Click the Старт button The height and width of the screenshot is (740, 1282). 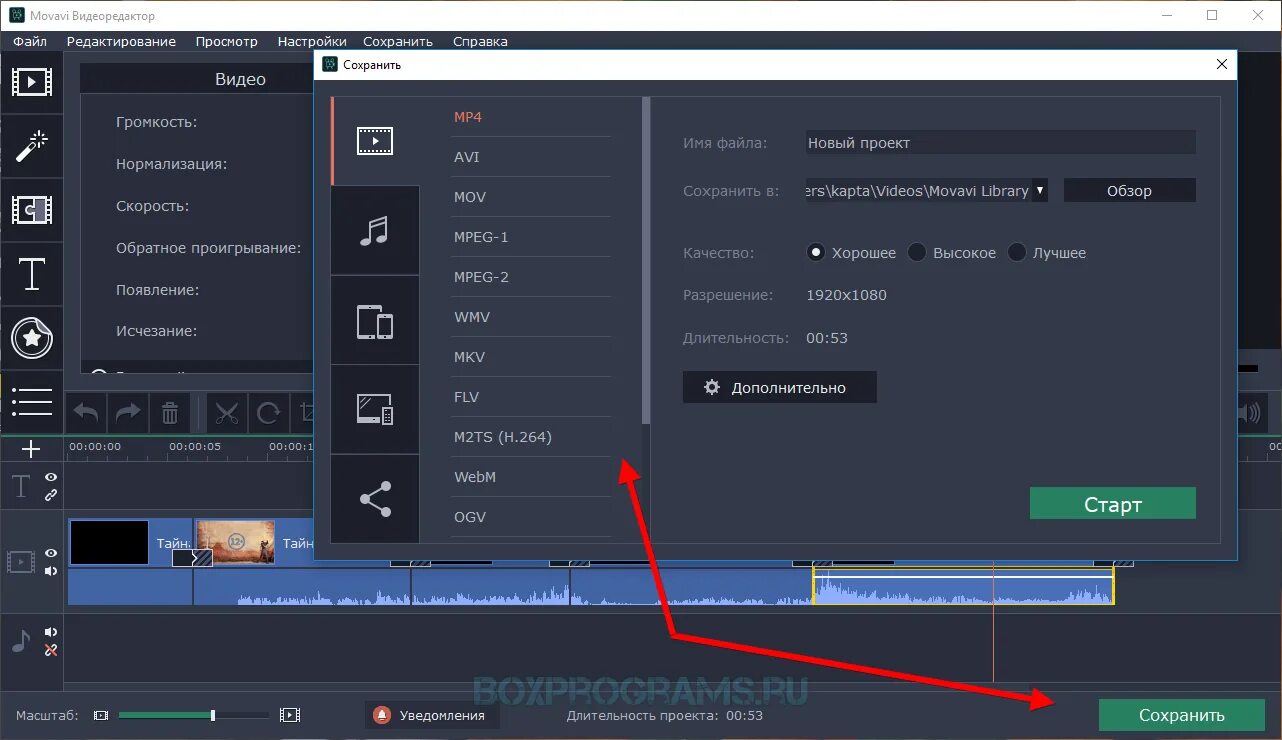1112,504
